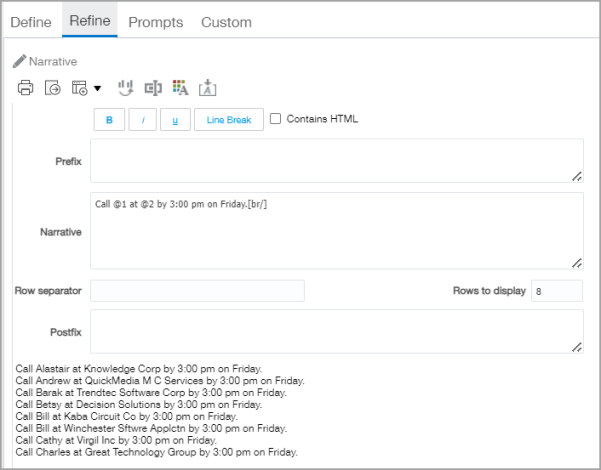The height and width of the screenshot is (470, 601).
Task: Click the 'Call Barak at Trendtec' line
Action: coord(151,393)
